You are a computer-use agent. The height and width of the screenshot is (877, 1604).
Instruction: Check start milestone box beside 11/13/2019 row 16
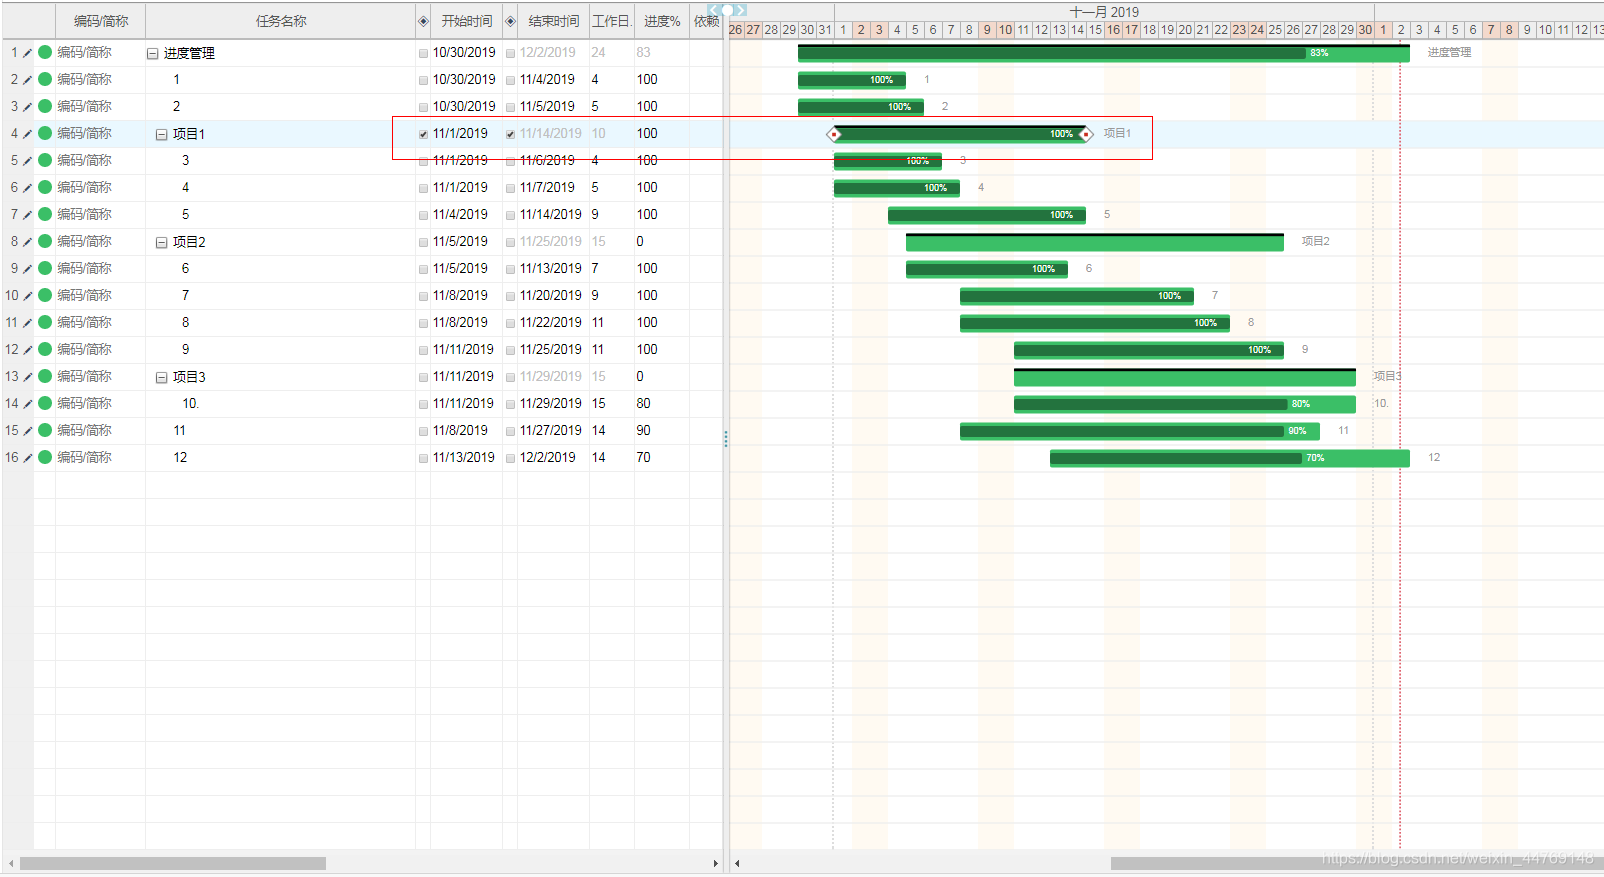pyautogui.click(x=423, y=458)
